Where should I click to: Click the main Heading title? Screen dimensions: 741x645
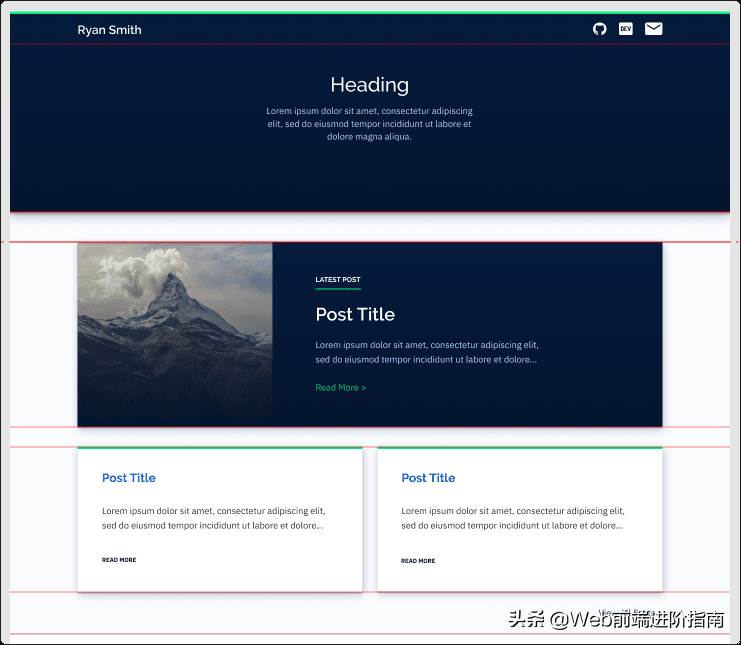coord(370,85)
